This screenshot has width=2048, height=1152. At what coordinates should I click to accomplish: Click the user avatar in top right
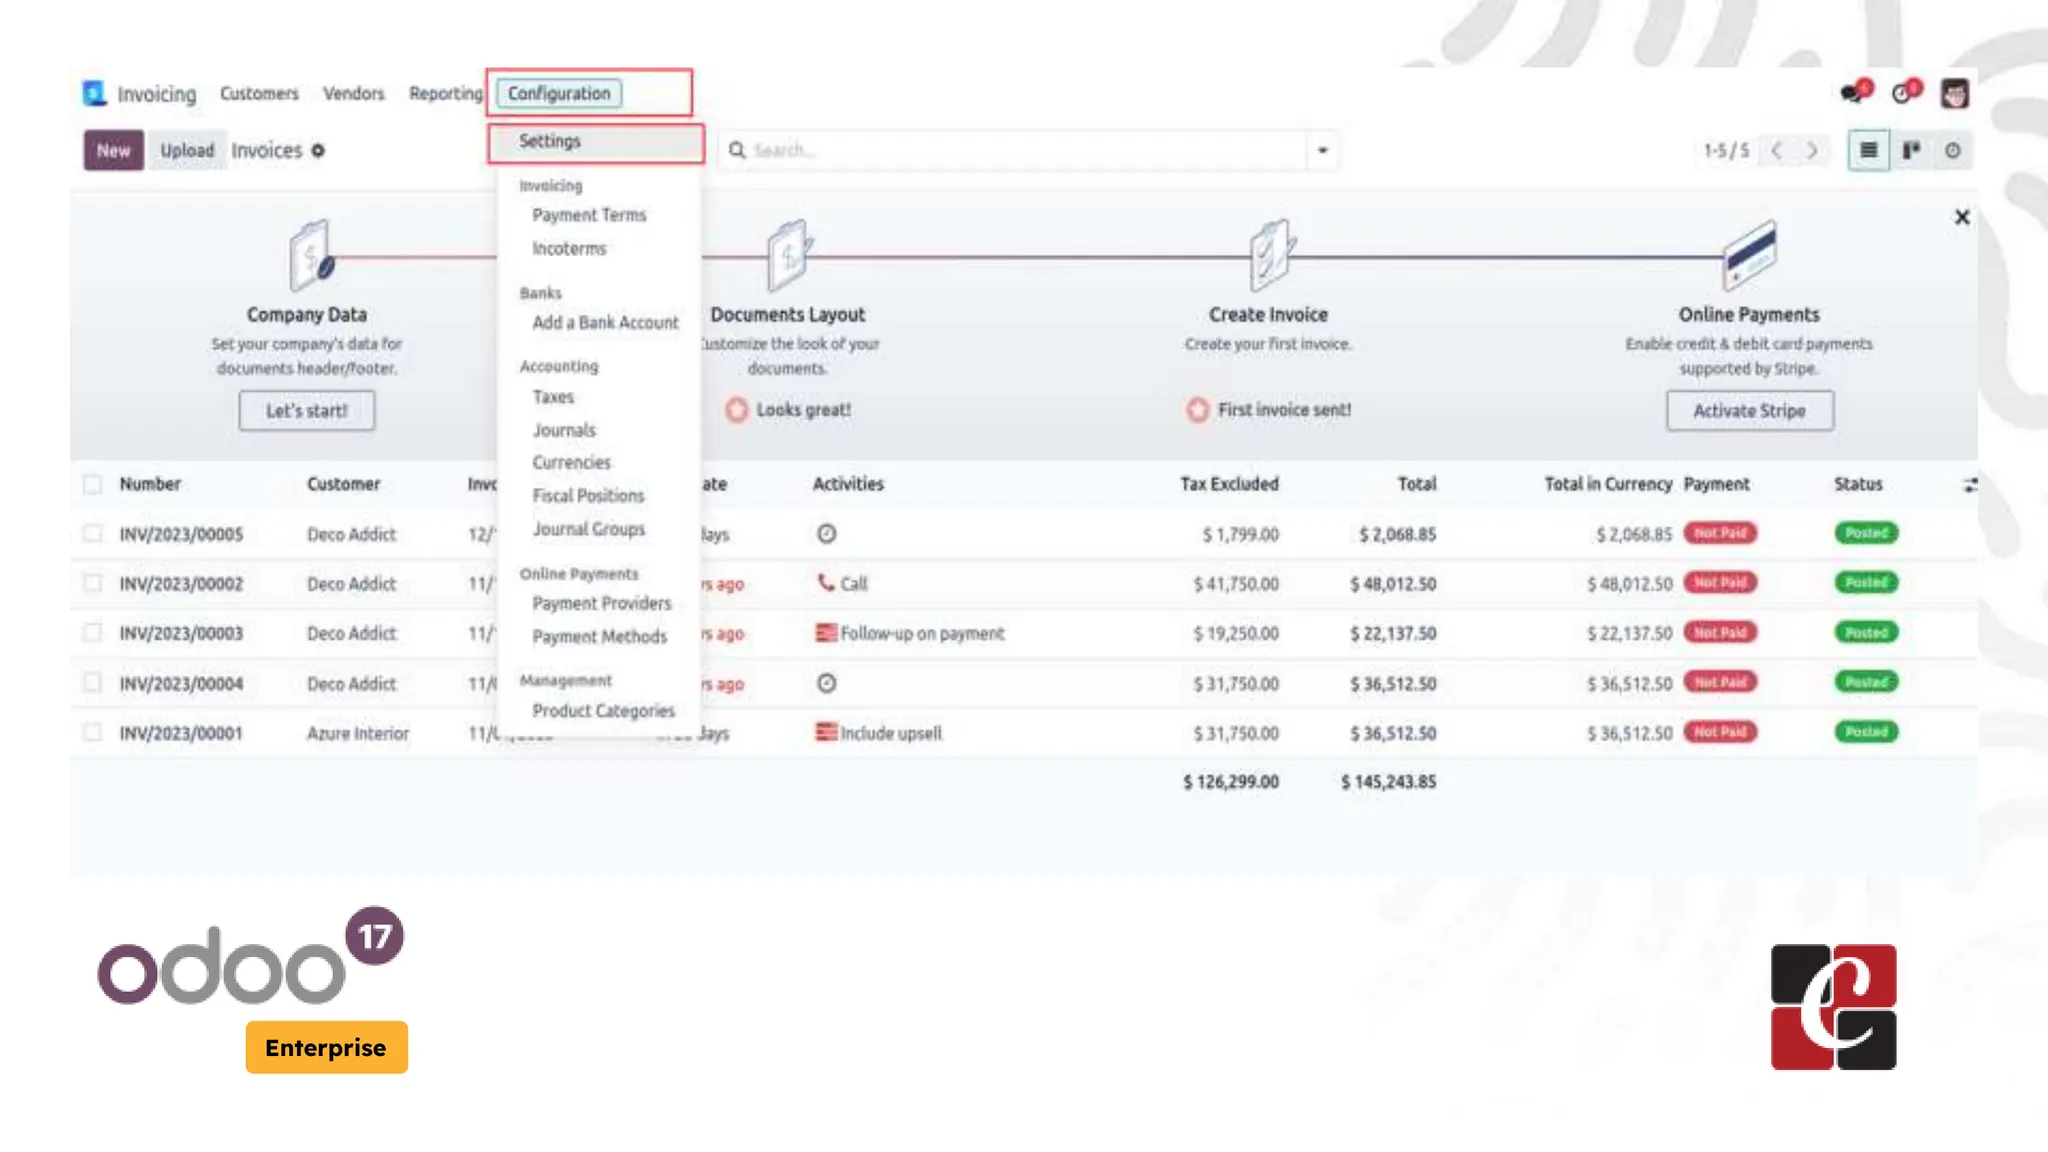pos(1954,93)
